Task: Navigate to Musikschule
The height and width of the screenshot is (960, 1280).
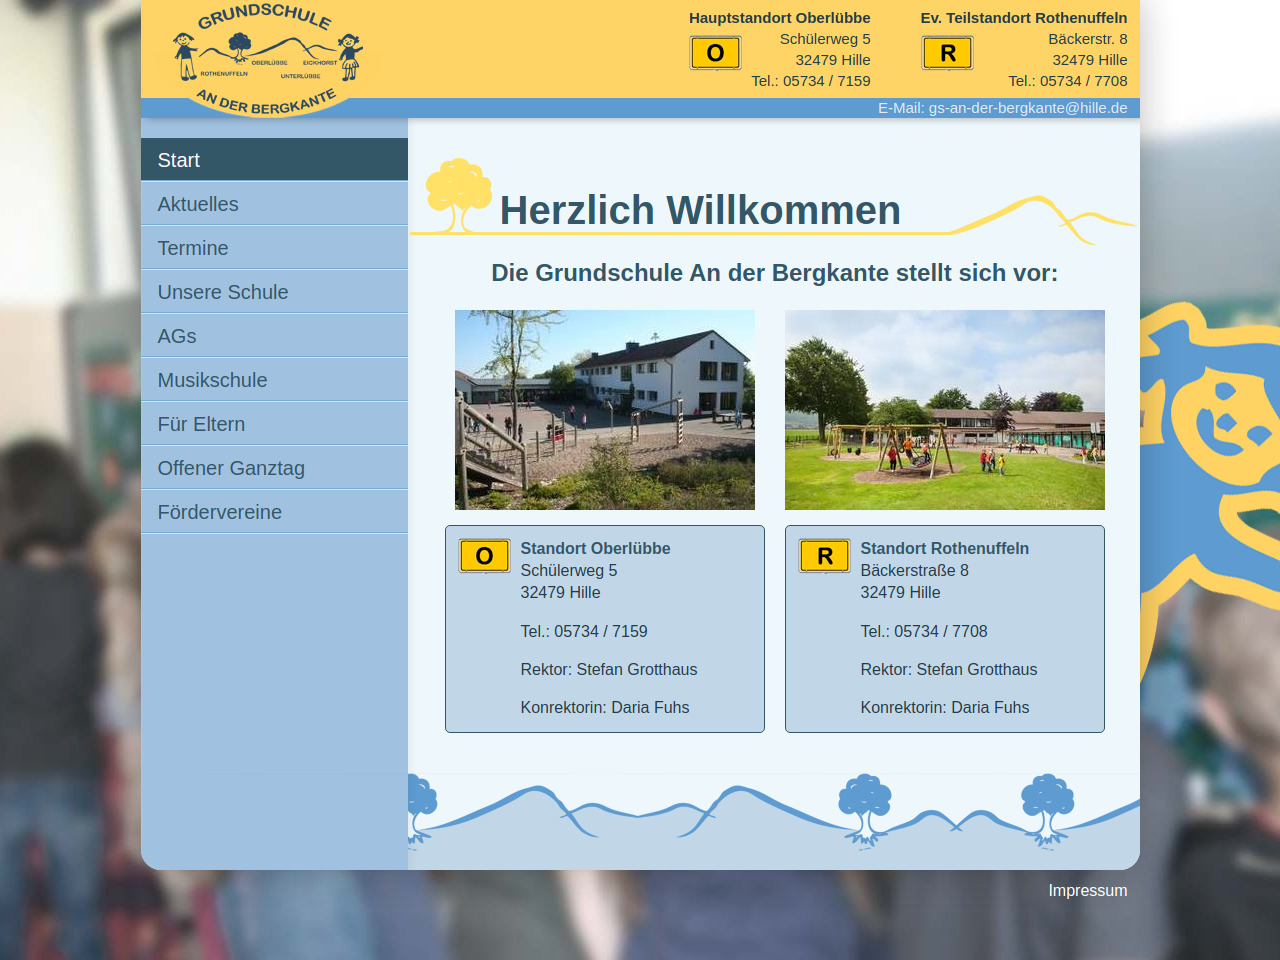Action: [x=274, y=380]
